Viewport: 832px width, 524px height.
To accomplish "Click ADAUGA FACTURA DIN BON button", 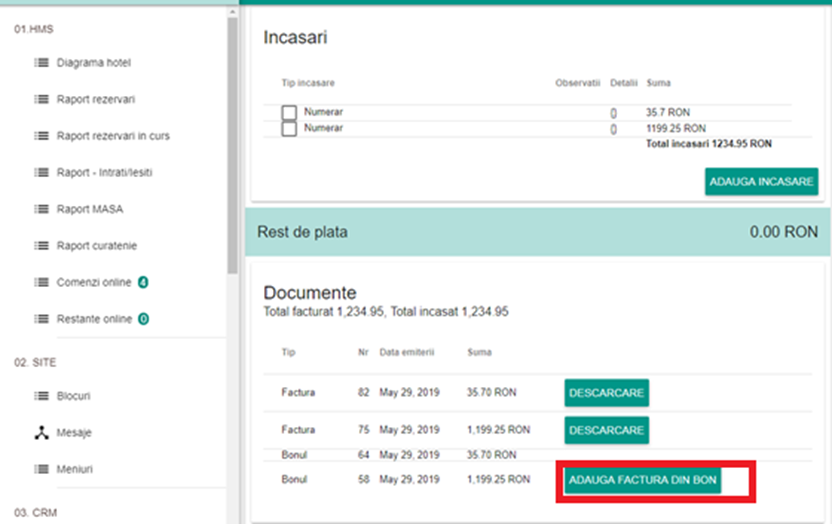I will point(643,480).
